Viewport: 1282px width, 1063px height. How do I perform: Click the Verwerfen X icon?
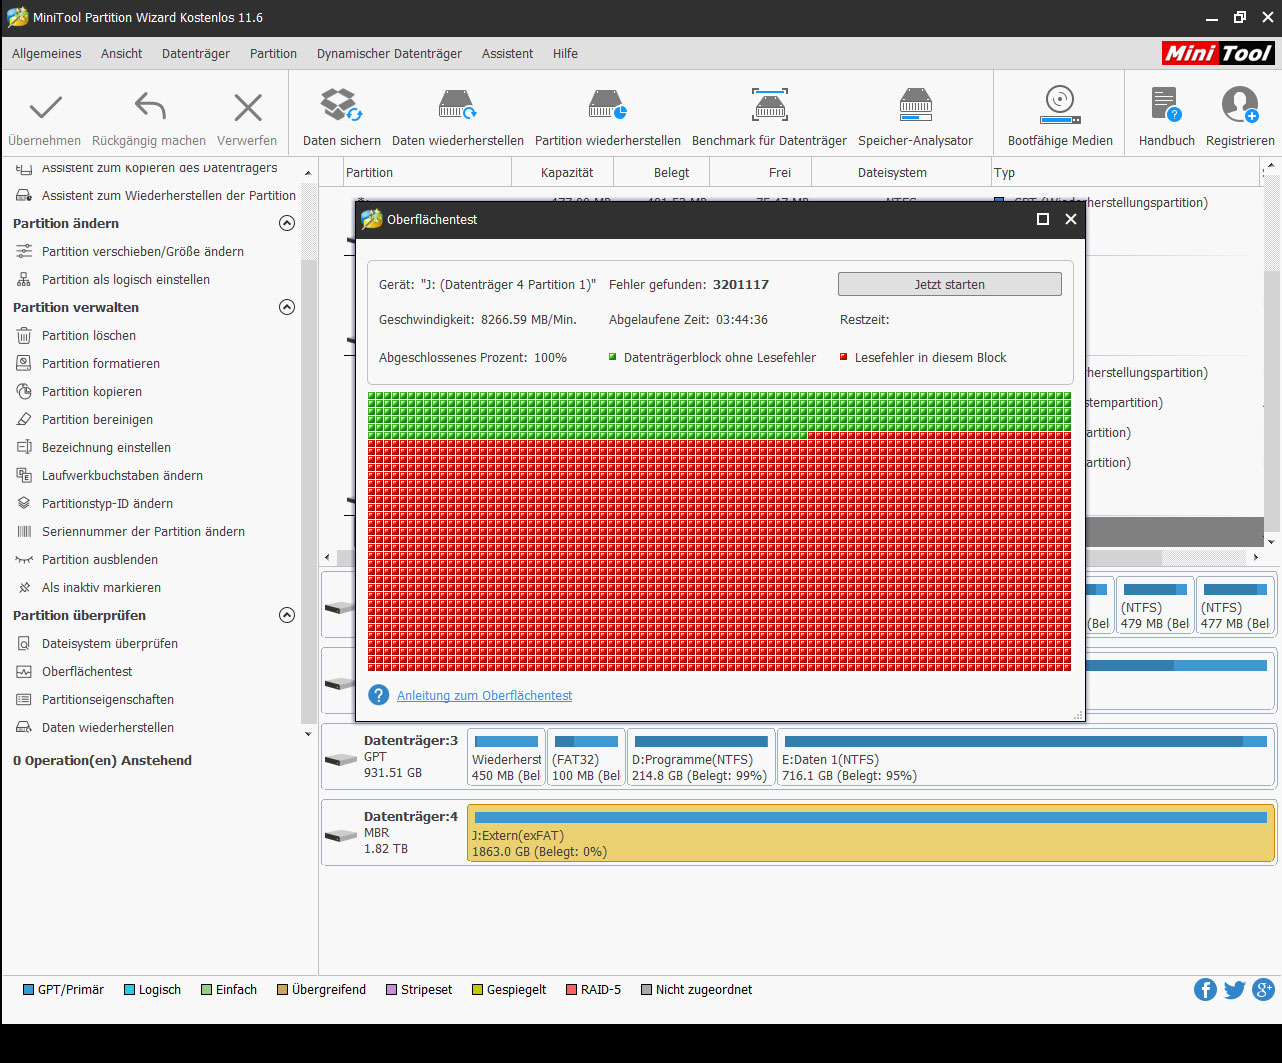pos(247,107)
